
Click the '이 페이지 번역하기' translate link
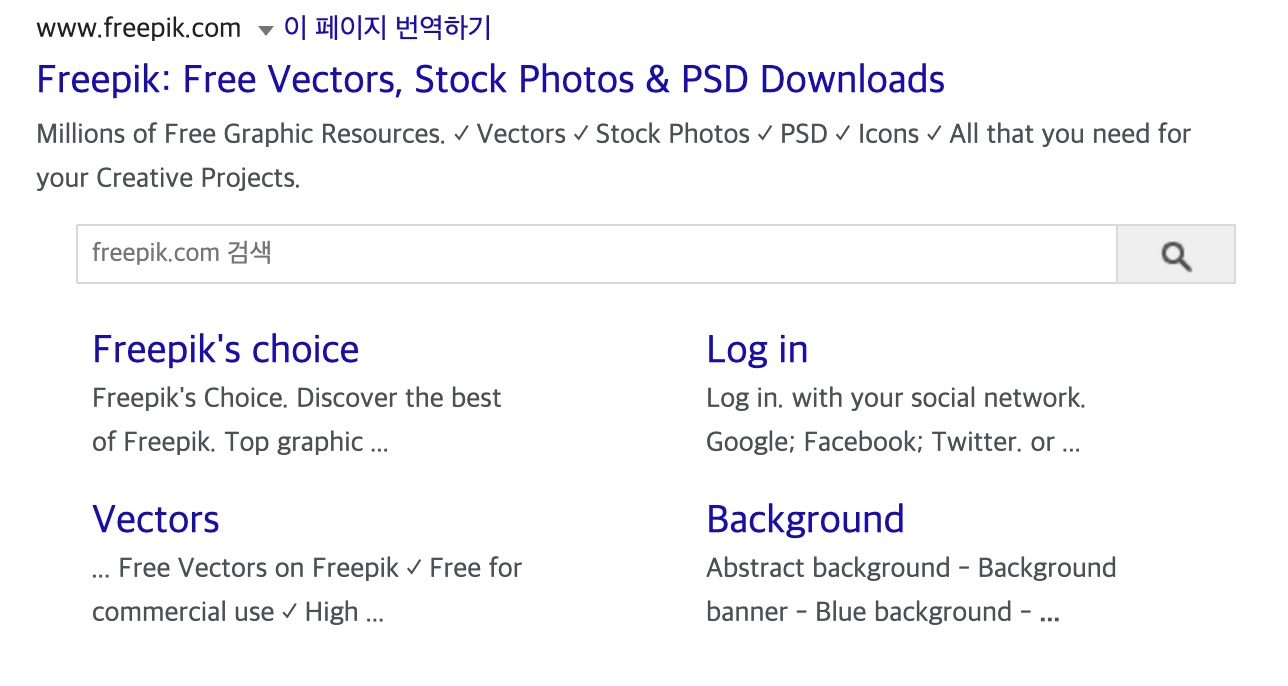click(387, 28)
